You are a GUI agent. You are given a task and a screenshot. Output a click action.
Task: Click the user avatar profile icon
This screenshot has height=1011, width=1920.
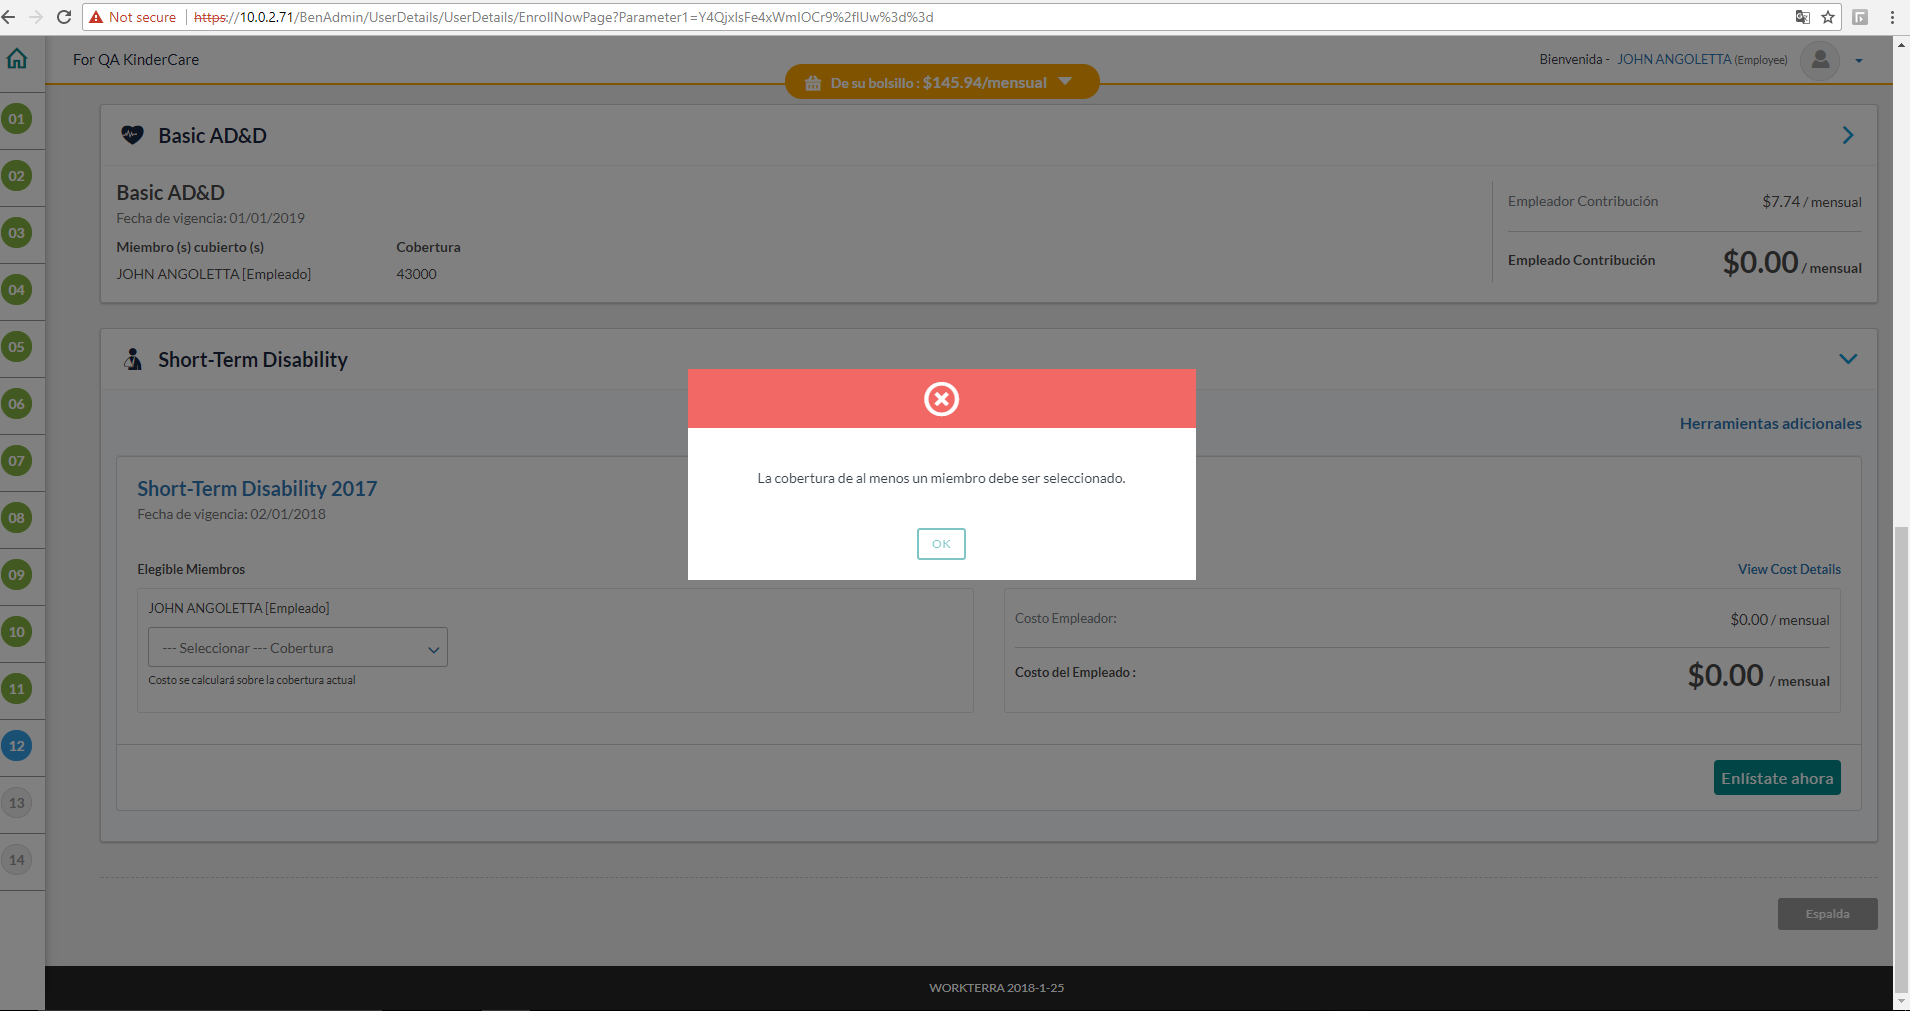1820,60
